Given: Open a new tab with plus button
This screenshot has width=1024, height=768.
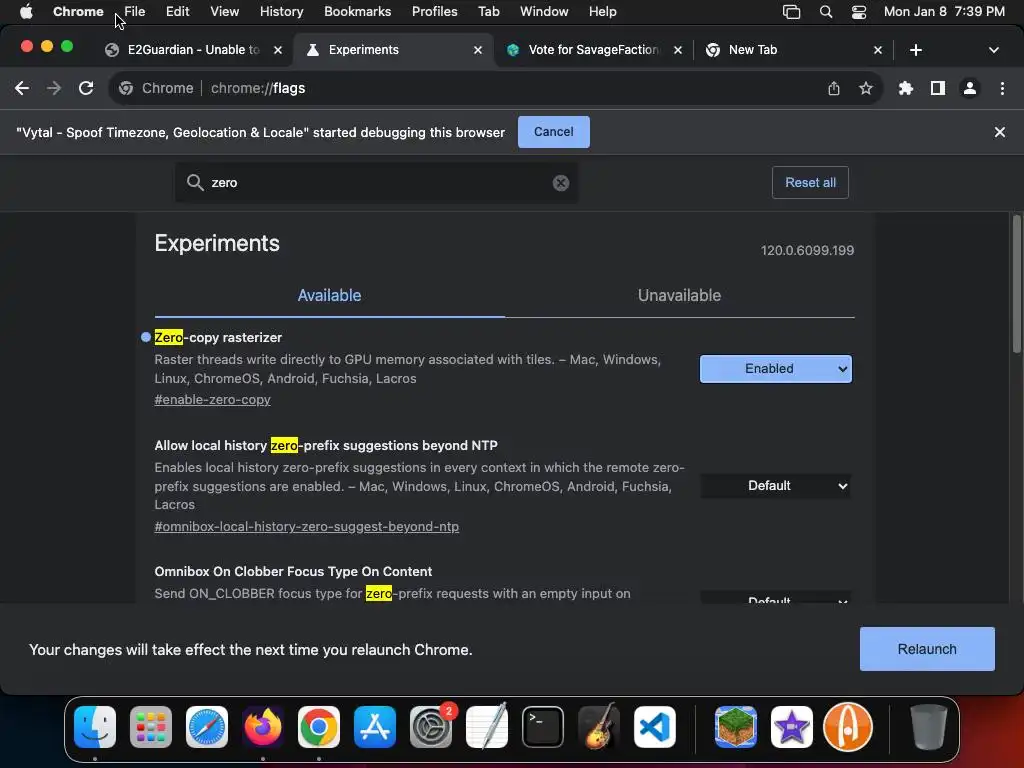Looking at the screenshot, I should tap(916, 50).
